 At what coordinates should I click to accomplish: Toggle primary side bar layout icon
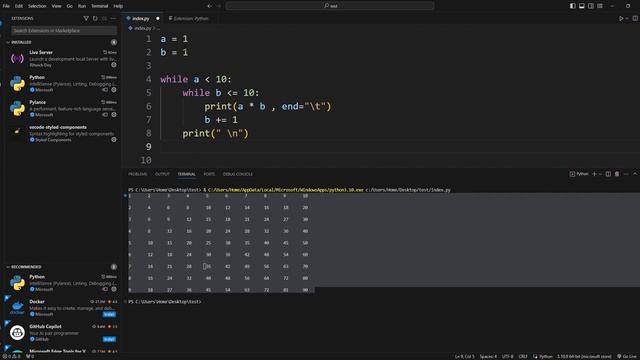573,6
